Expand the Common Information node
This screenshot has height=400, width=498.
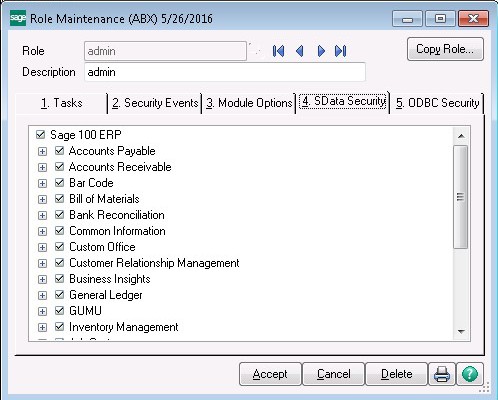pos(42,231)
